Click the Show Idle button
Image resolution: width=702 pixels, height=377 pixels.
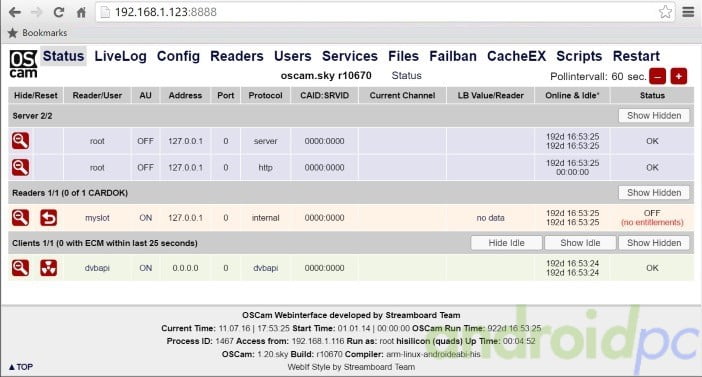point(580,243)
